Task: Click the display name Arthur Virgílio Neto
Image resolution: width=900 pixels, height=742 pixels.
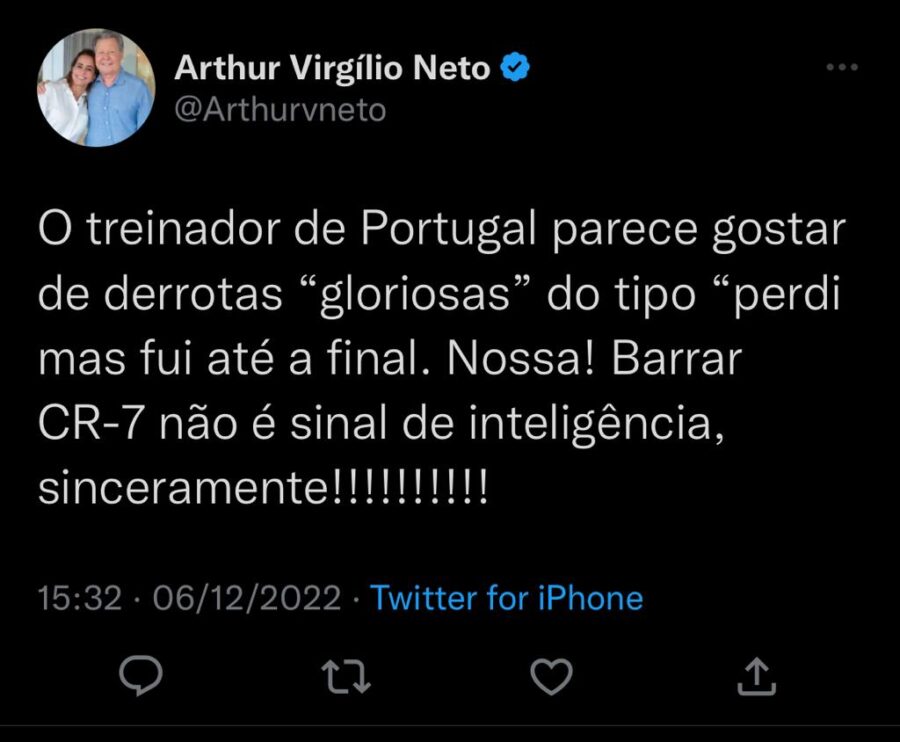Action: coord(333,68)
